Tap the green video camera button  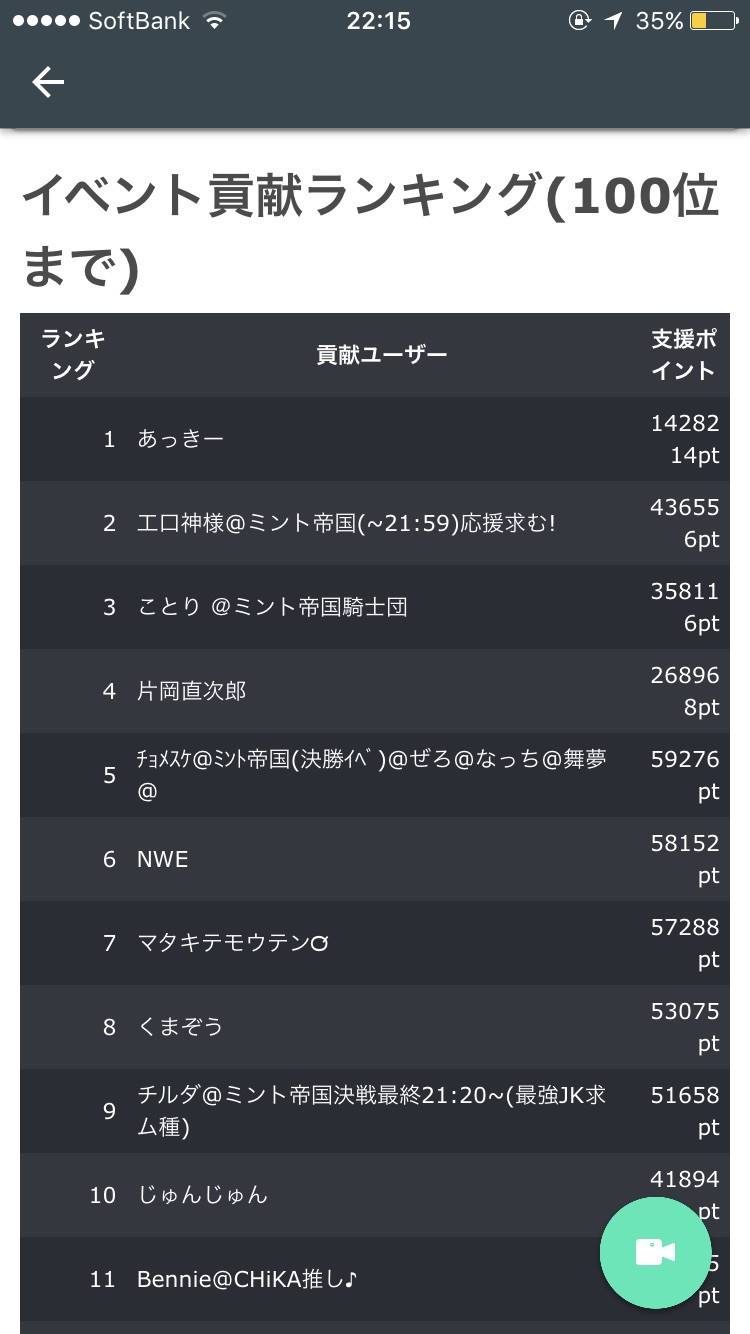tap(655, 1252)
